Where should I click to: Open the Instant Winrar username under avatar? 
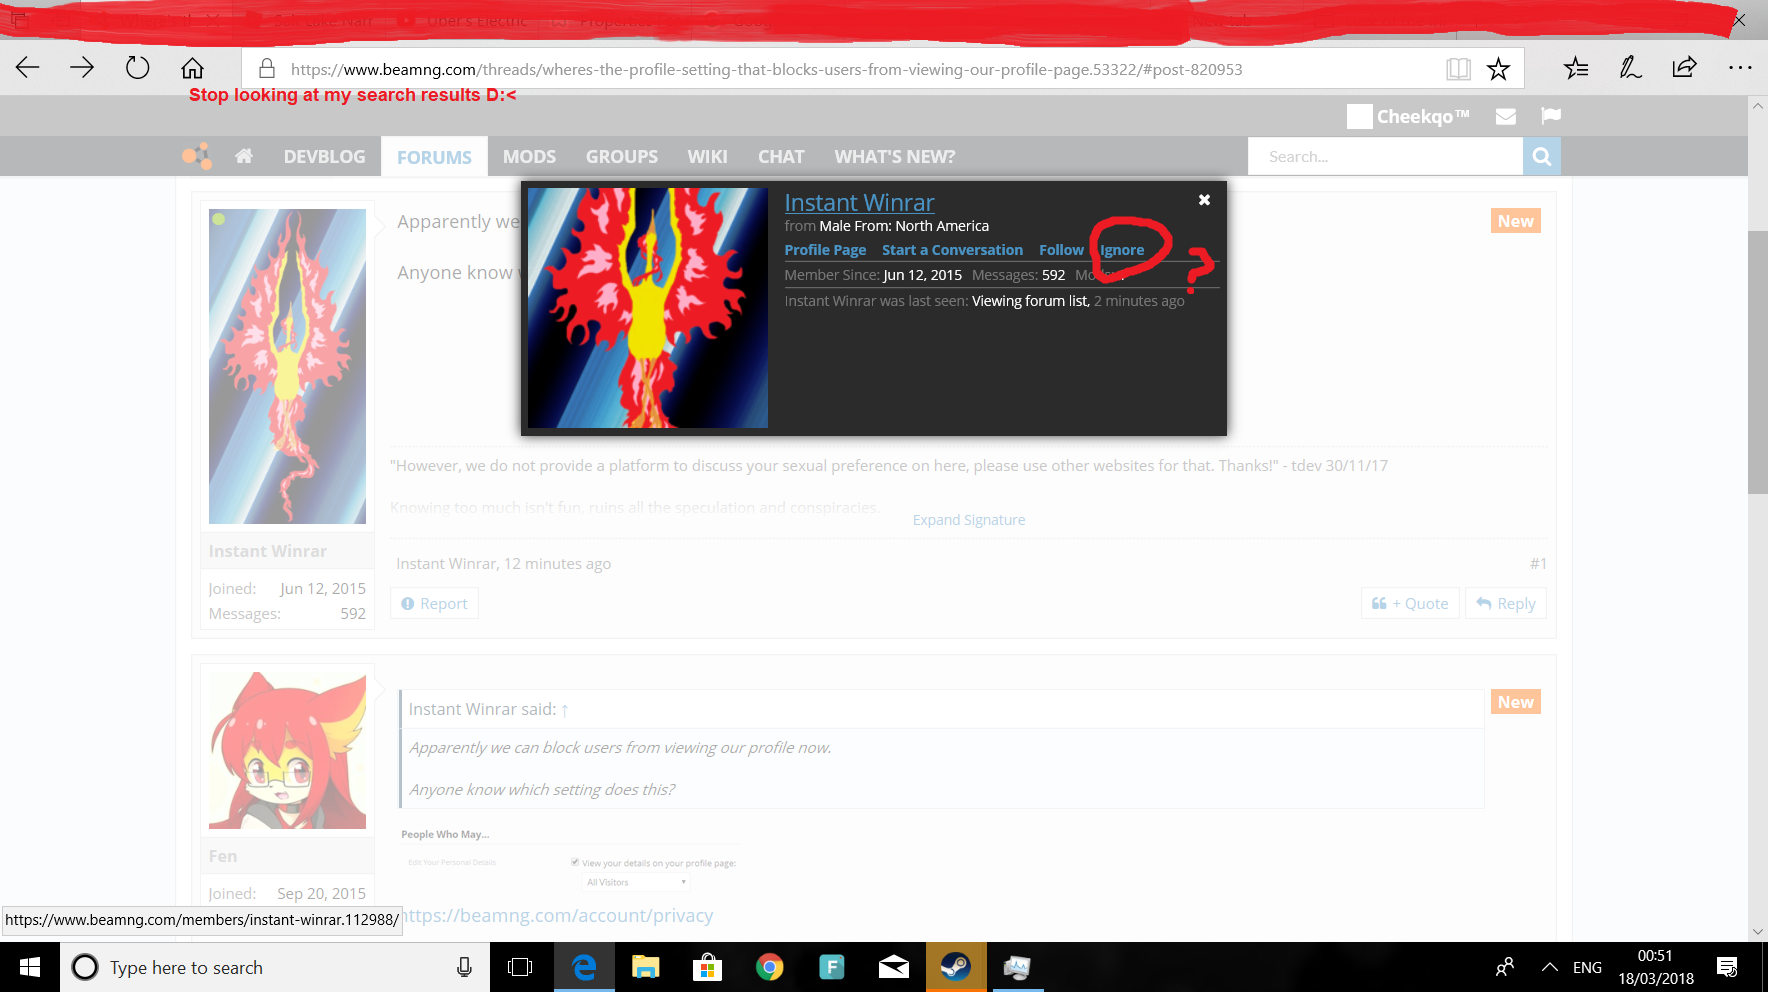[x=268, y=551]
